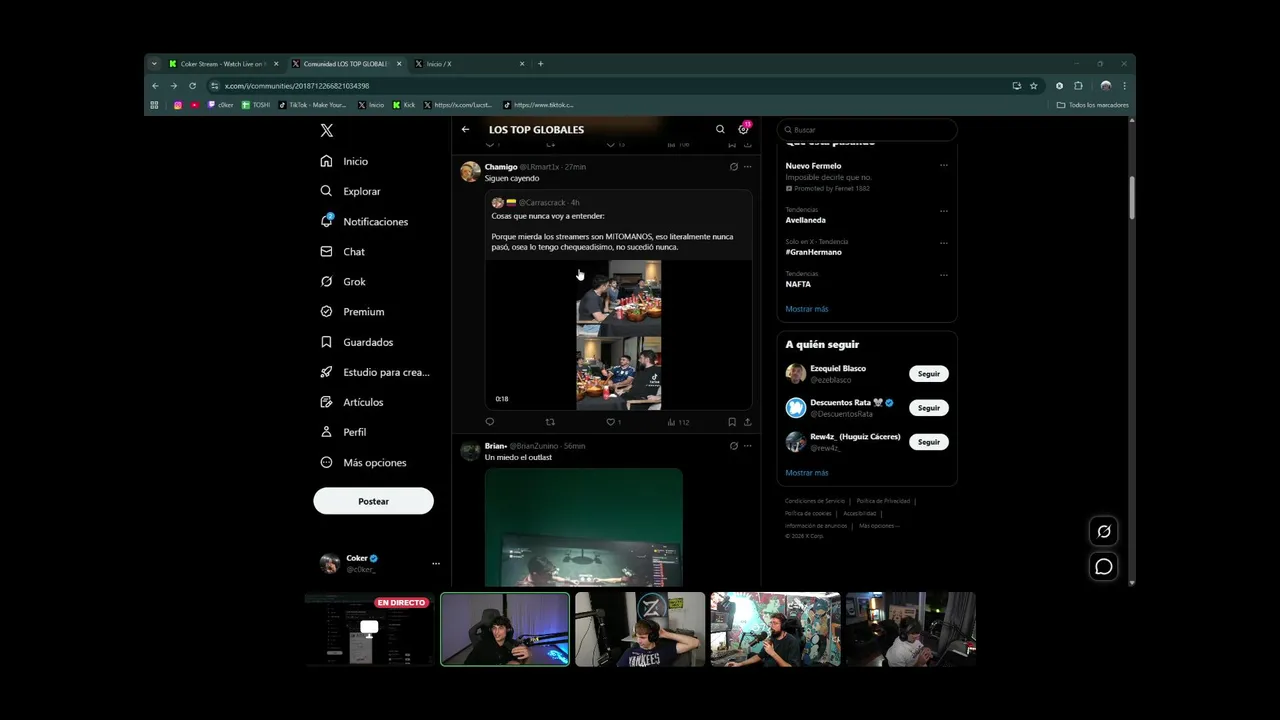Open the floating Grok button
Image resolution: width=1280 pixels, height=720 pixels.
tap(1104, 532)
